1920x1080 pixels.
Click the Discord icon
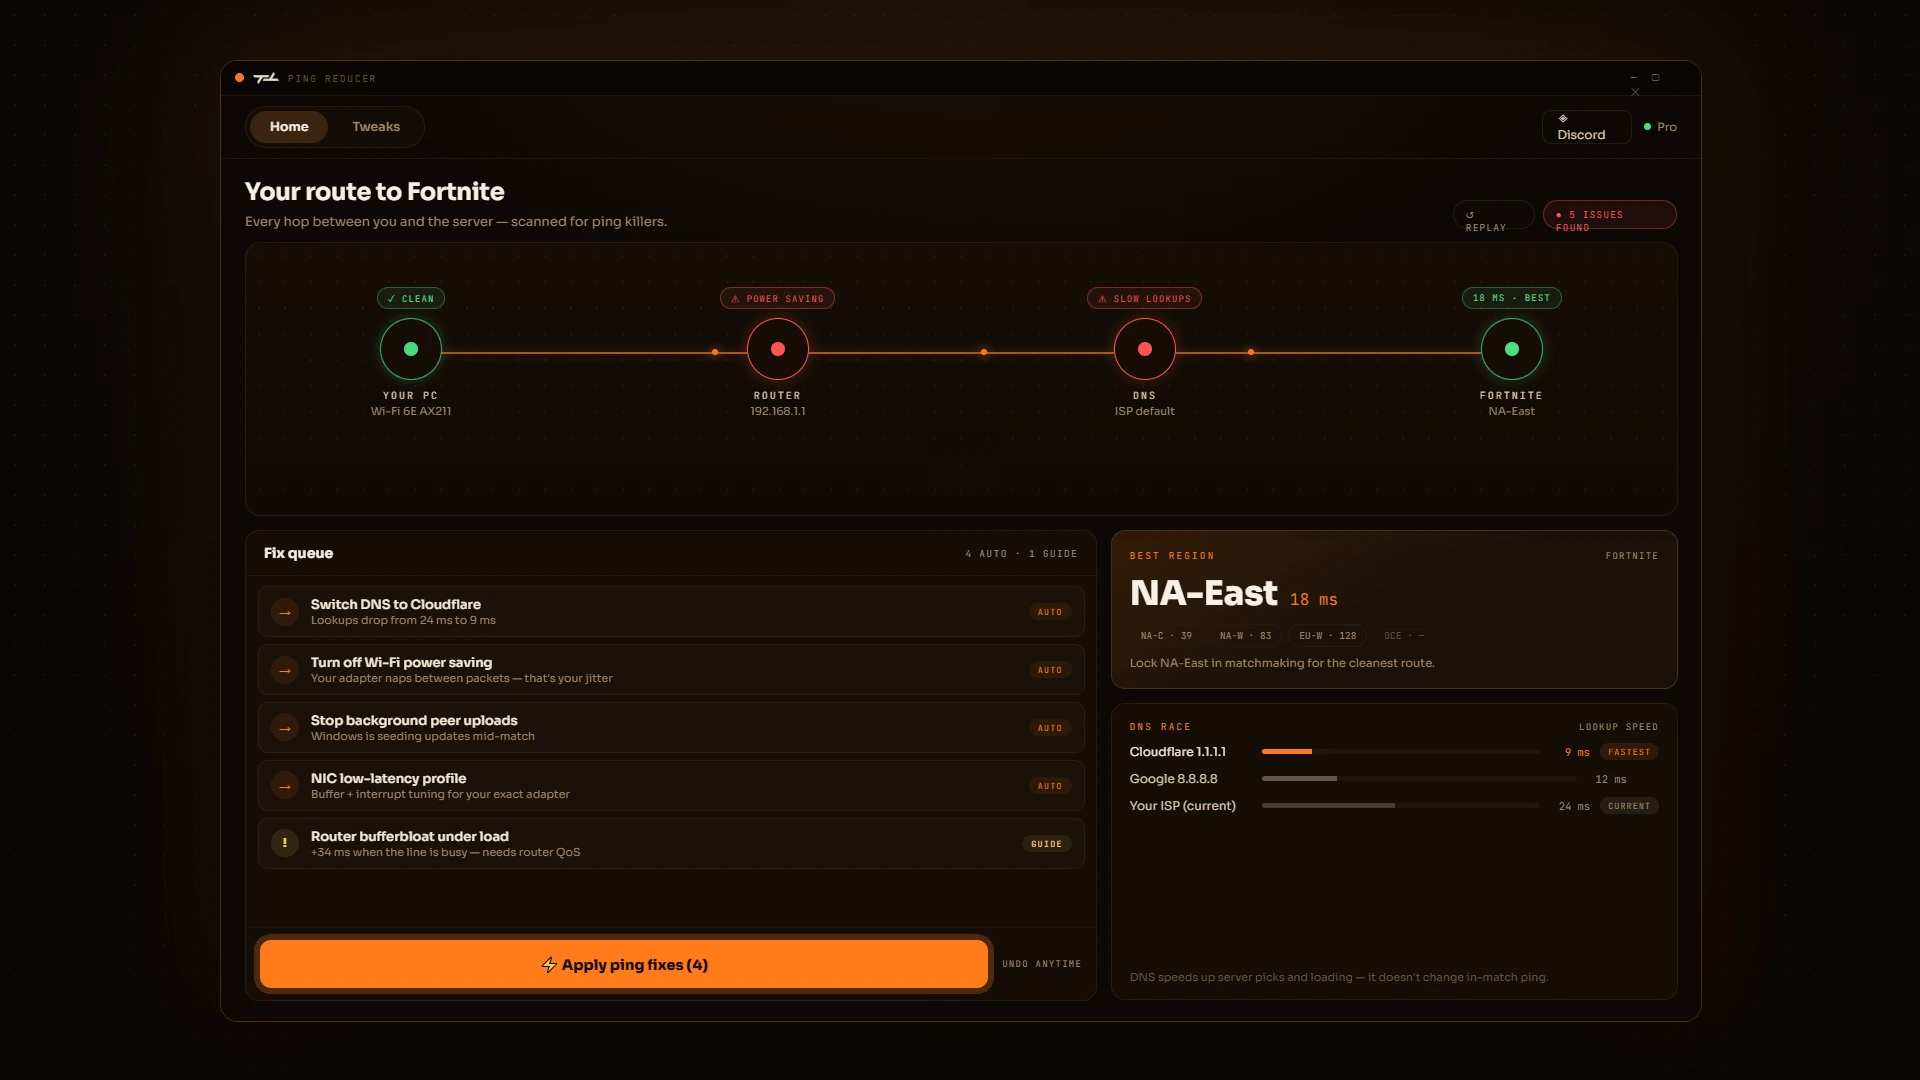(1563, 119)
